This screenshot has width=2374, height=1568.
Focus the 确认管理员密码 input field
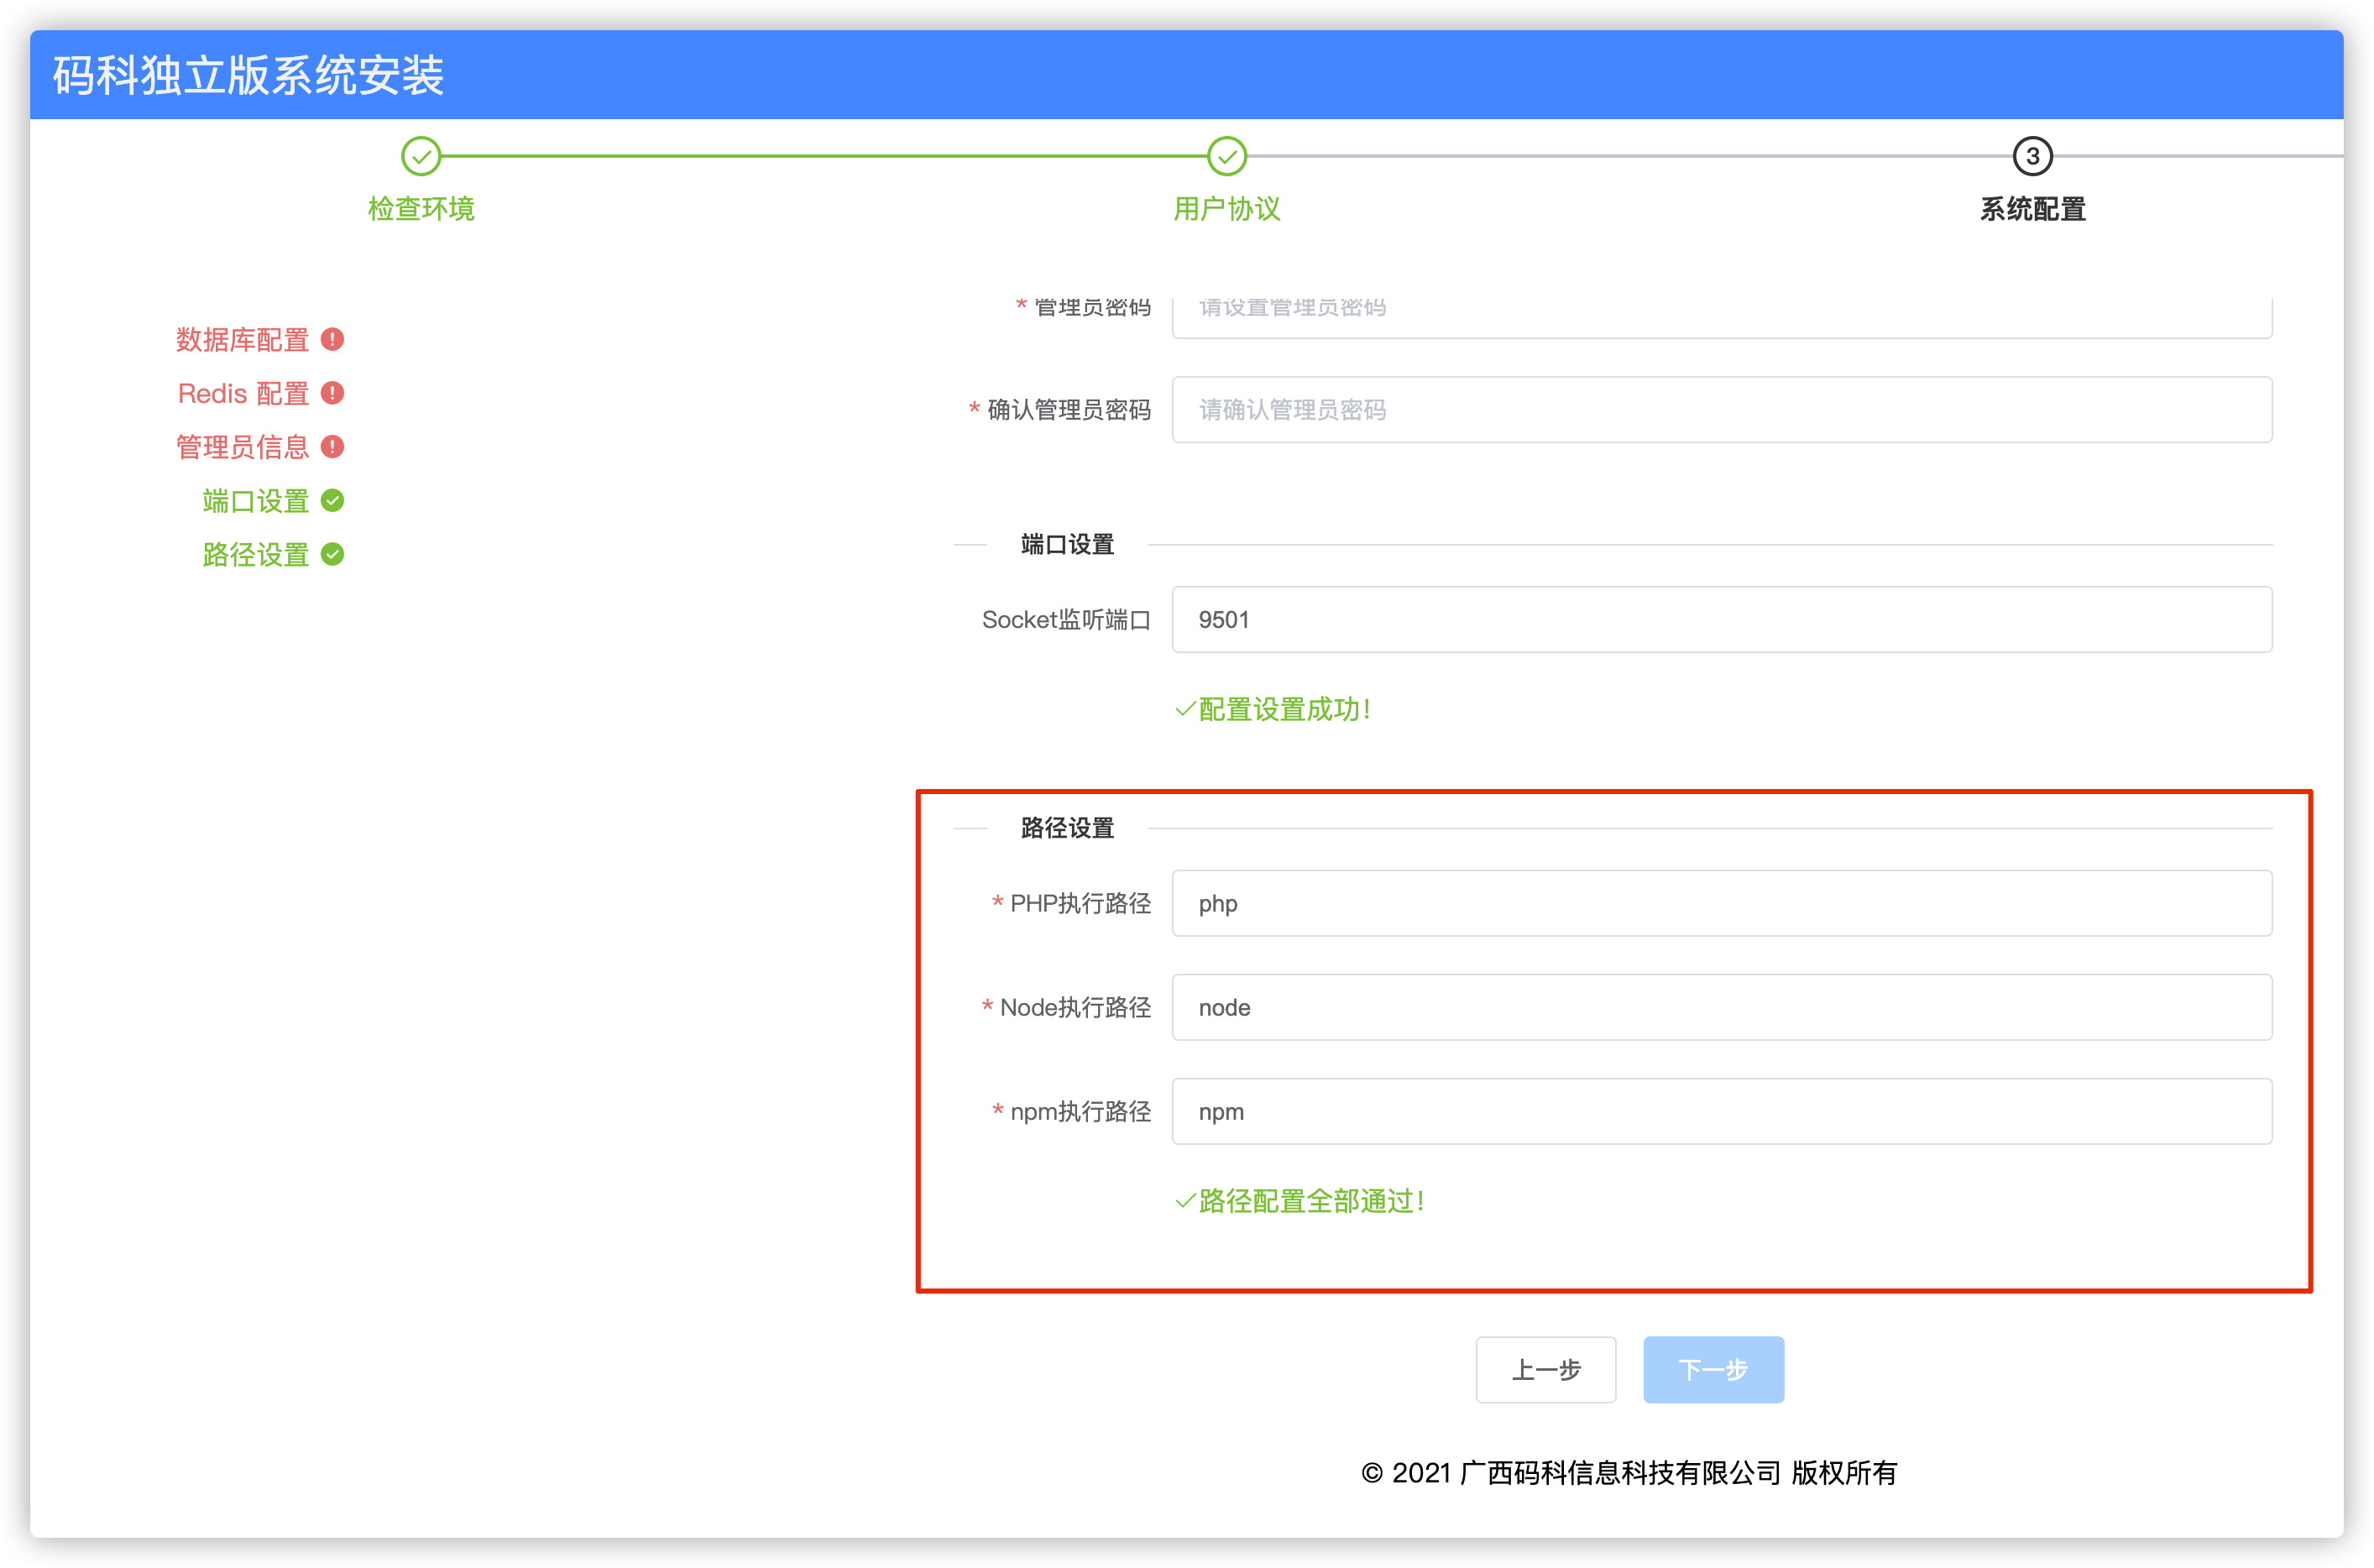pyautogui.click(x=1722, y=409)
